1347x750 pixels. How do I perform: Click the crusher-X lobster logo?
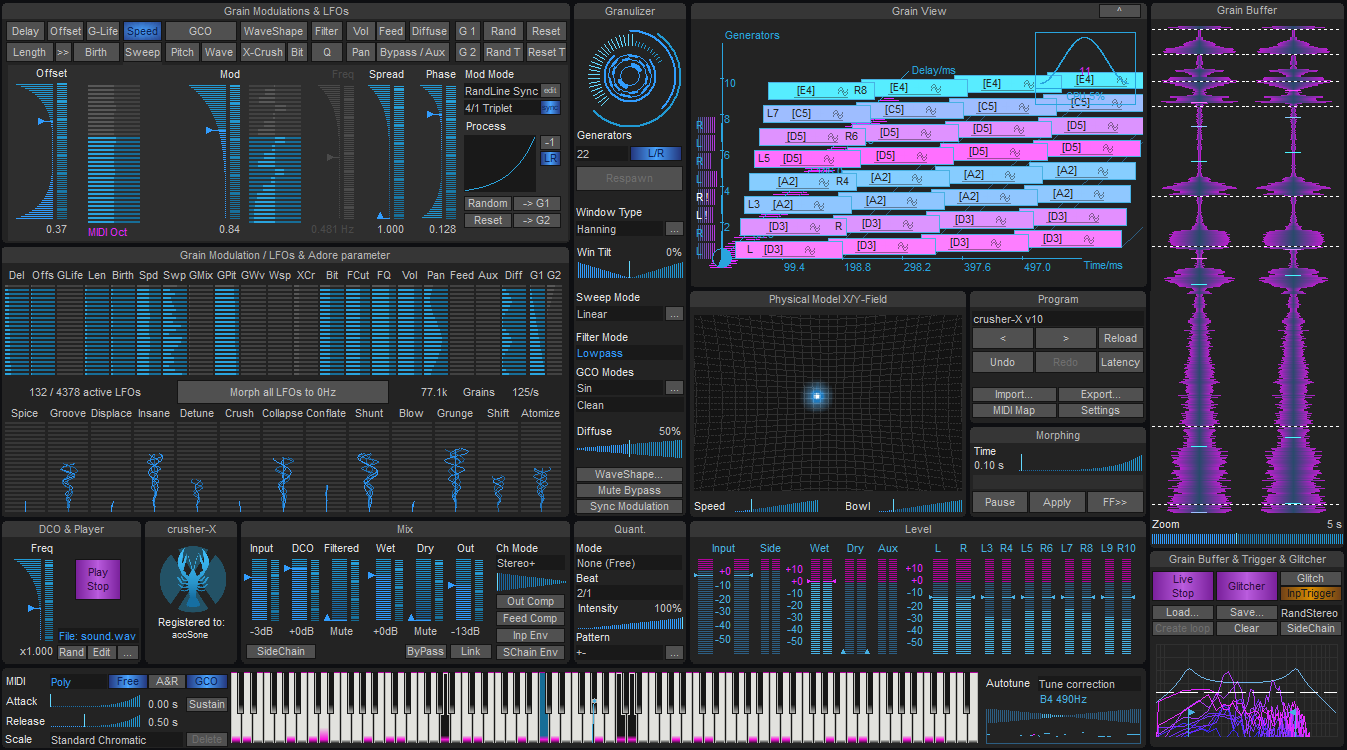pyautogui.click(x=191, y=581)
